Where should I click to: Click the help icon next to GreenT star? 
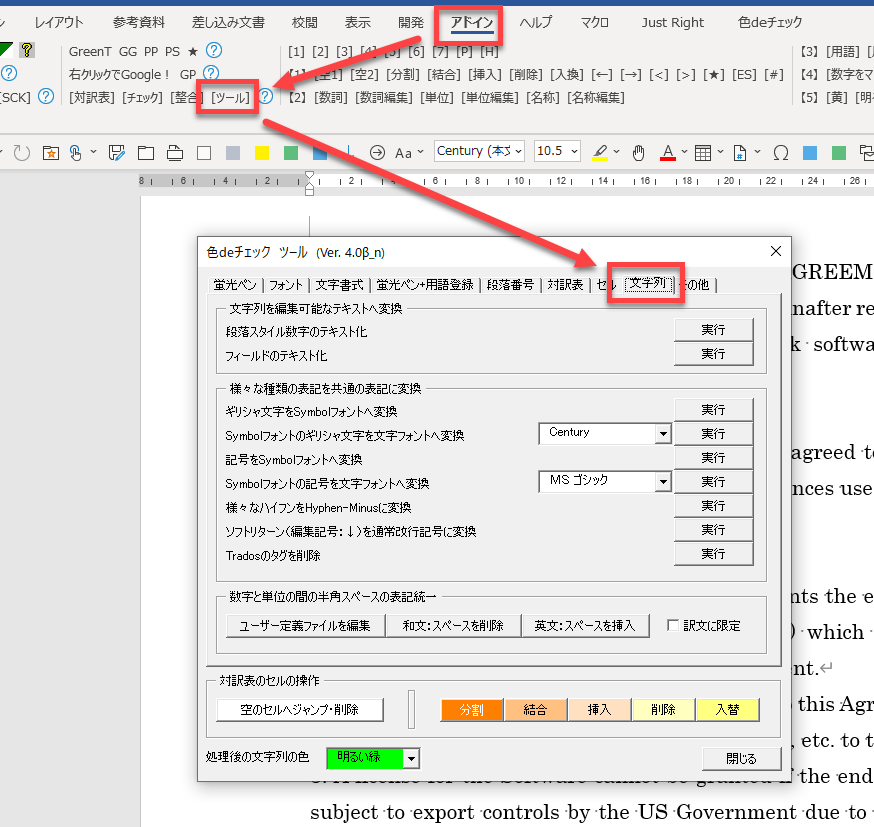click(x=213, y=51)
